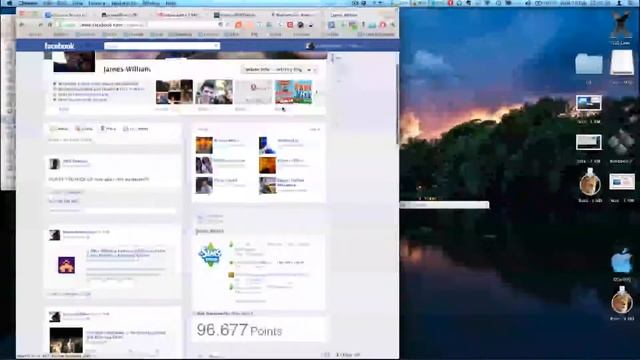Image resolution: width=640 pixels, height=360 pixels.
Task: Select the Photo composer tab
Action: (84, 129)
